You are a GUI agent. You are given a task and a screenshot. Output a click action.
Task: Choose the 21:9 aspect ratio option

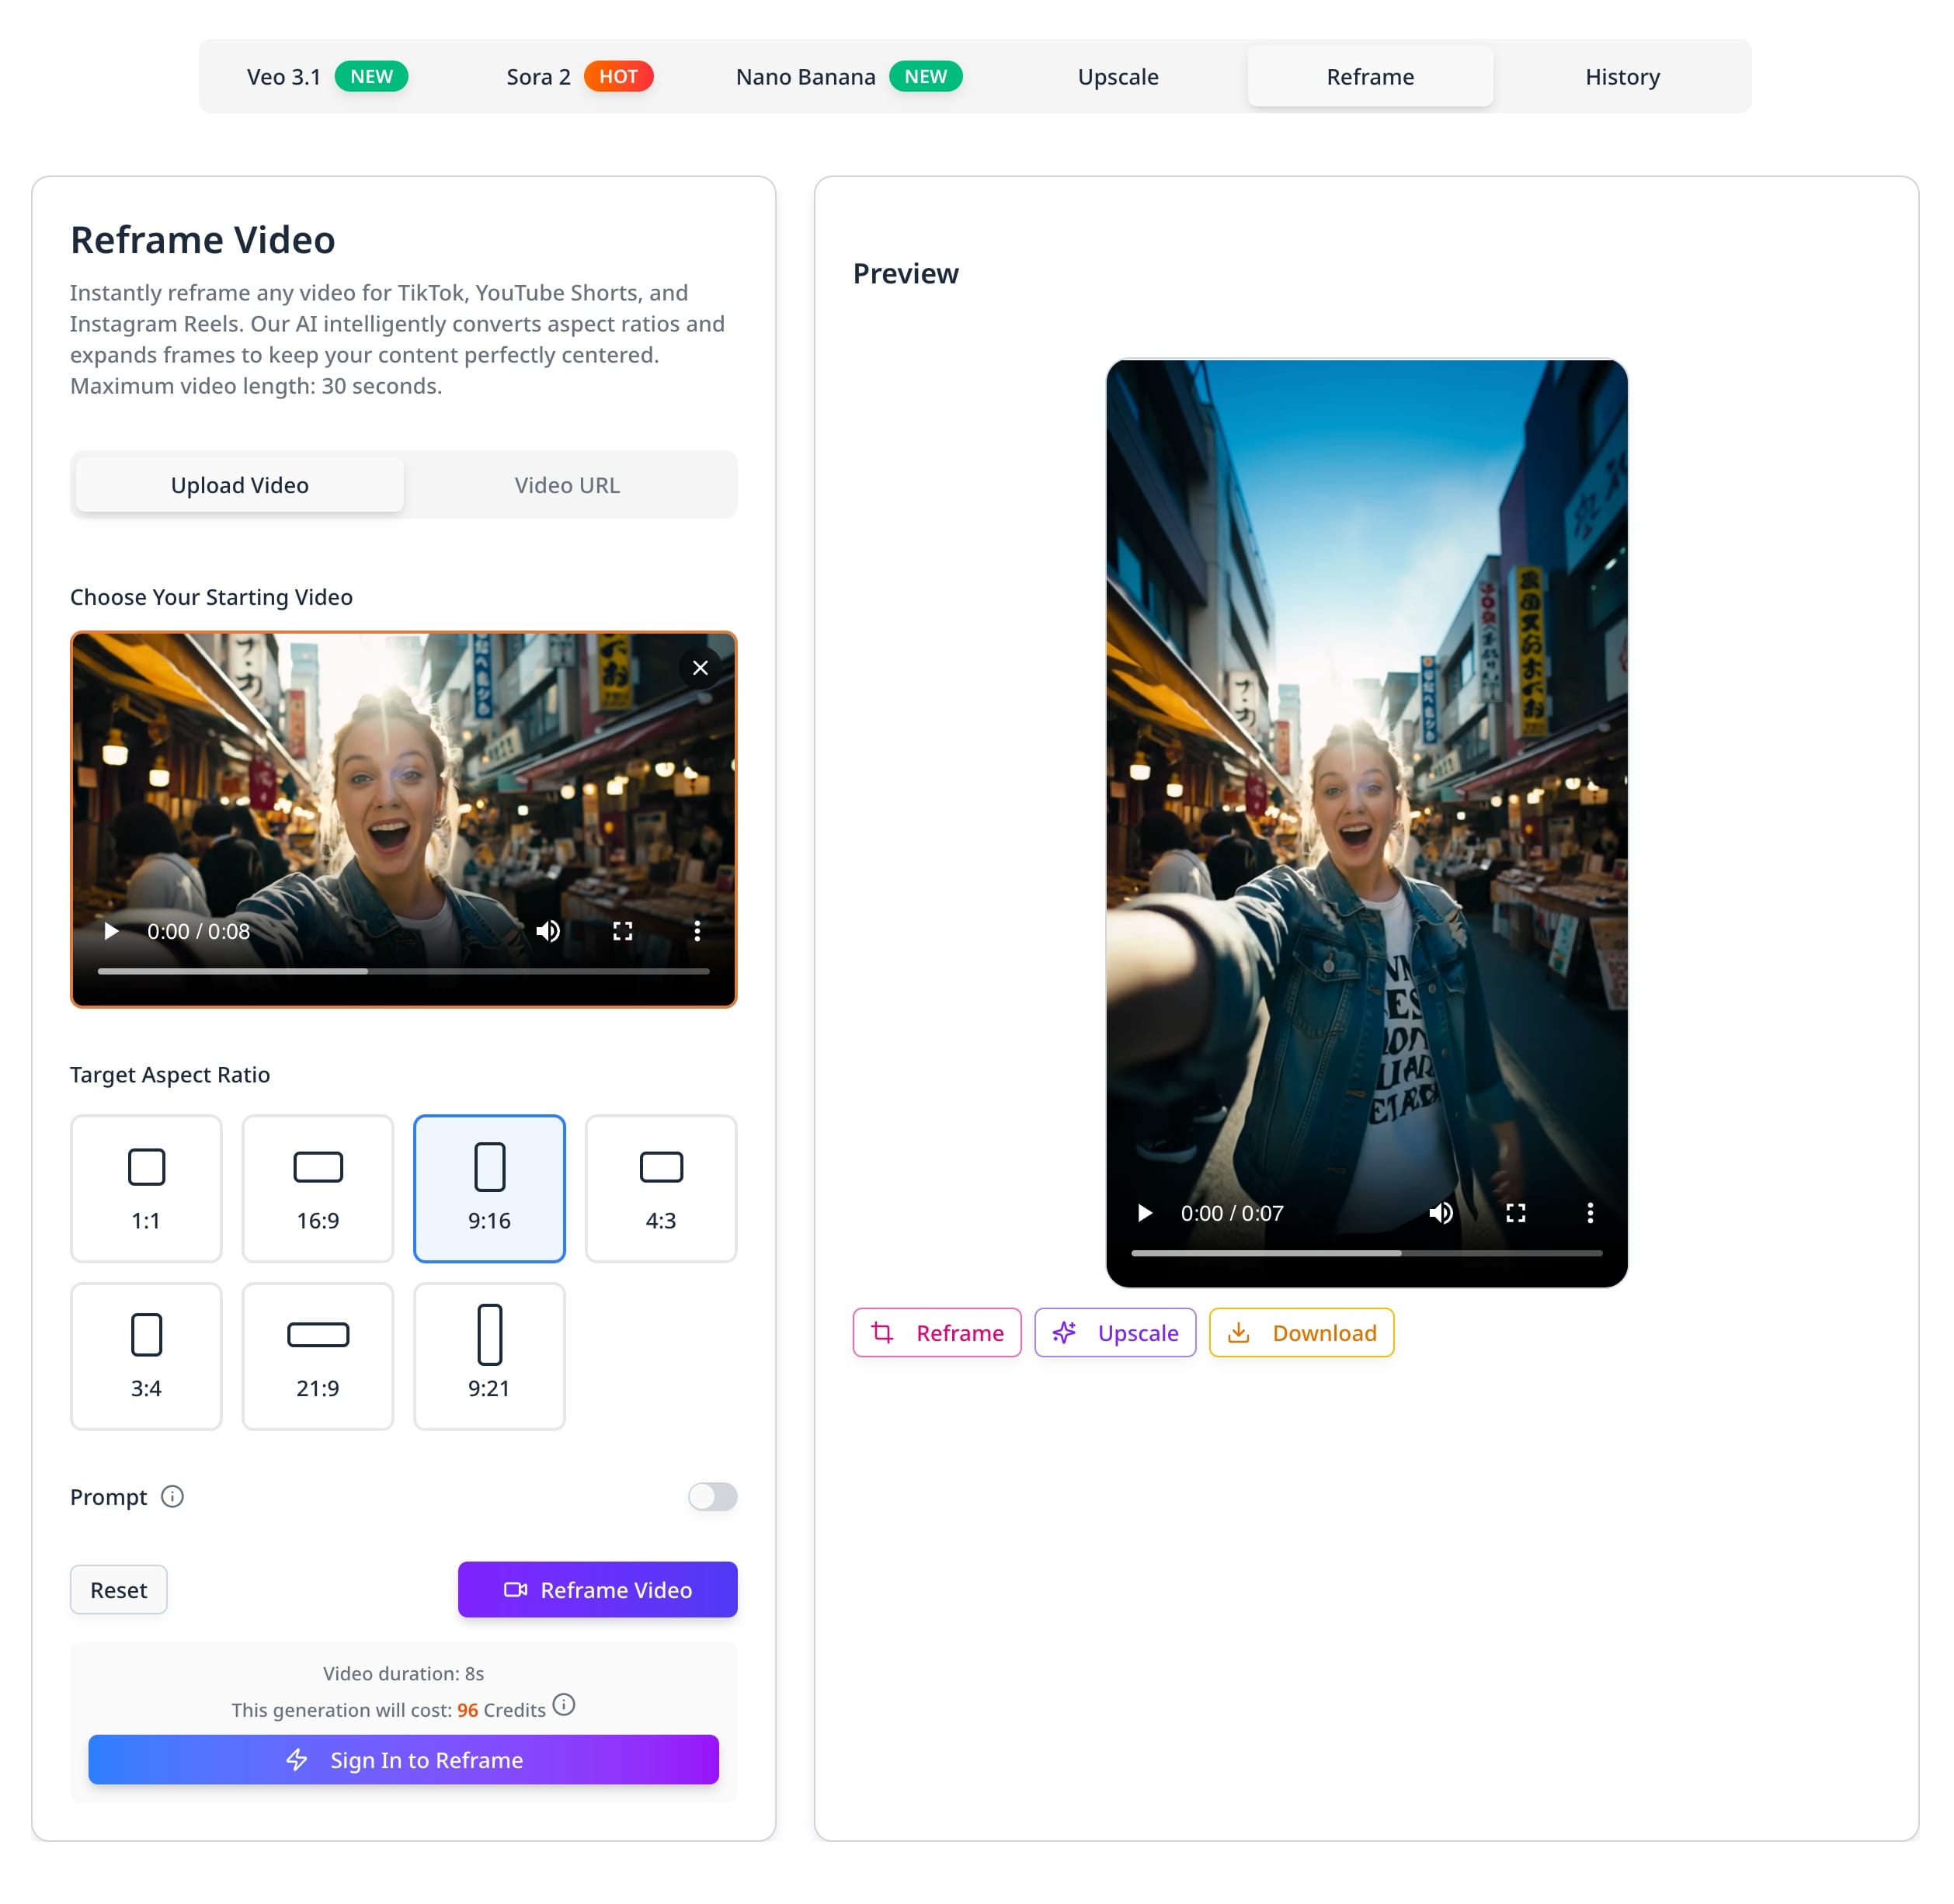pos(317,1356)
